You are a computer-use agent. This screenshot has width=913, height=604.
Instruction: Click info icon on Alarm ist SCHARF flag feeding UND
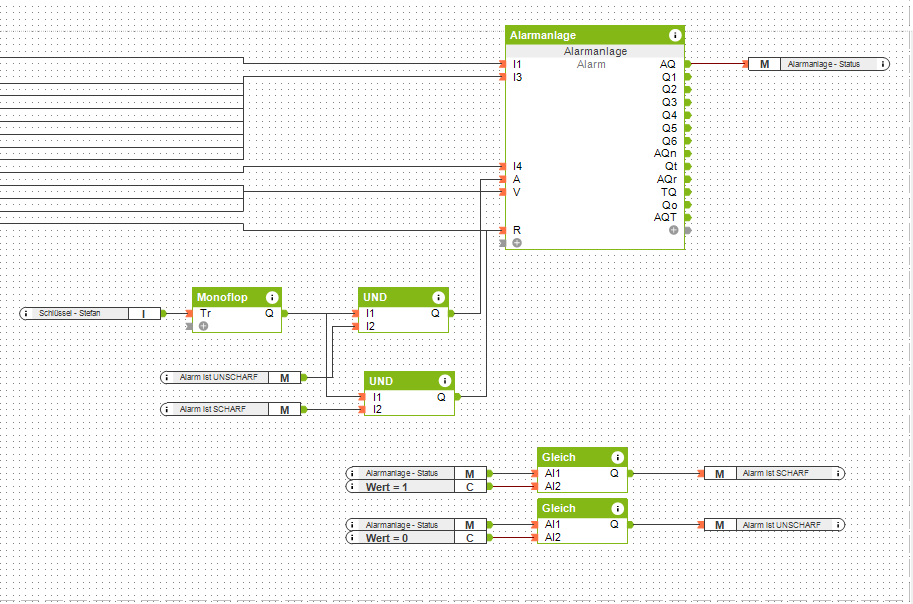click(x=167, y=409)
